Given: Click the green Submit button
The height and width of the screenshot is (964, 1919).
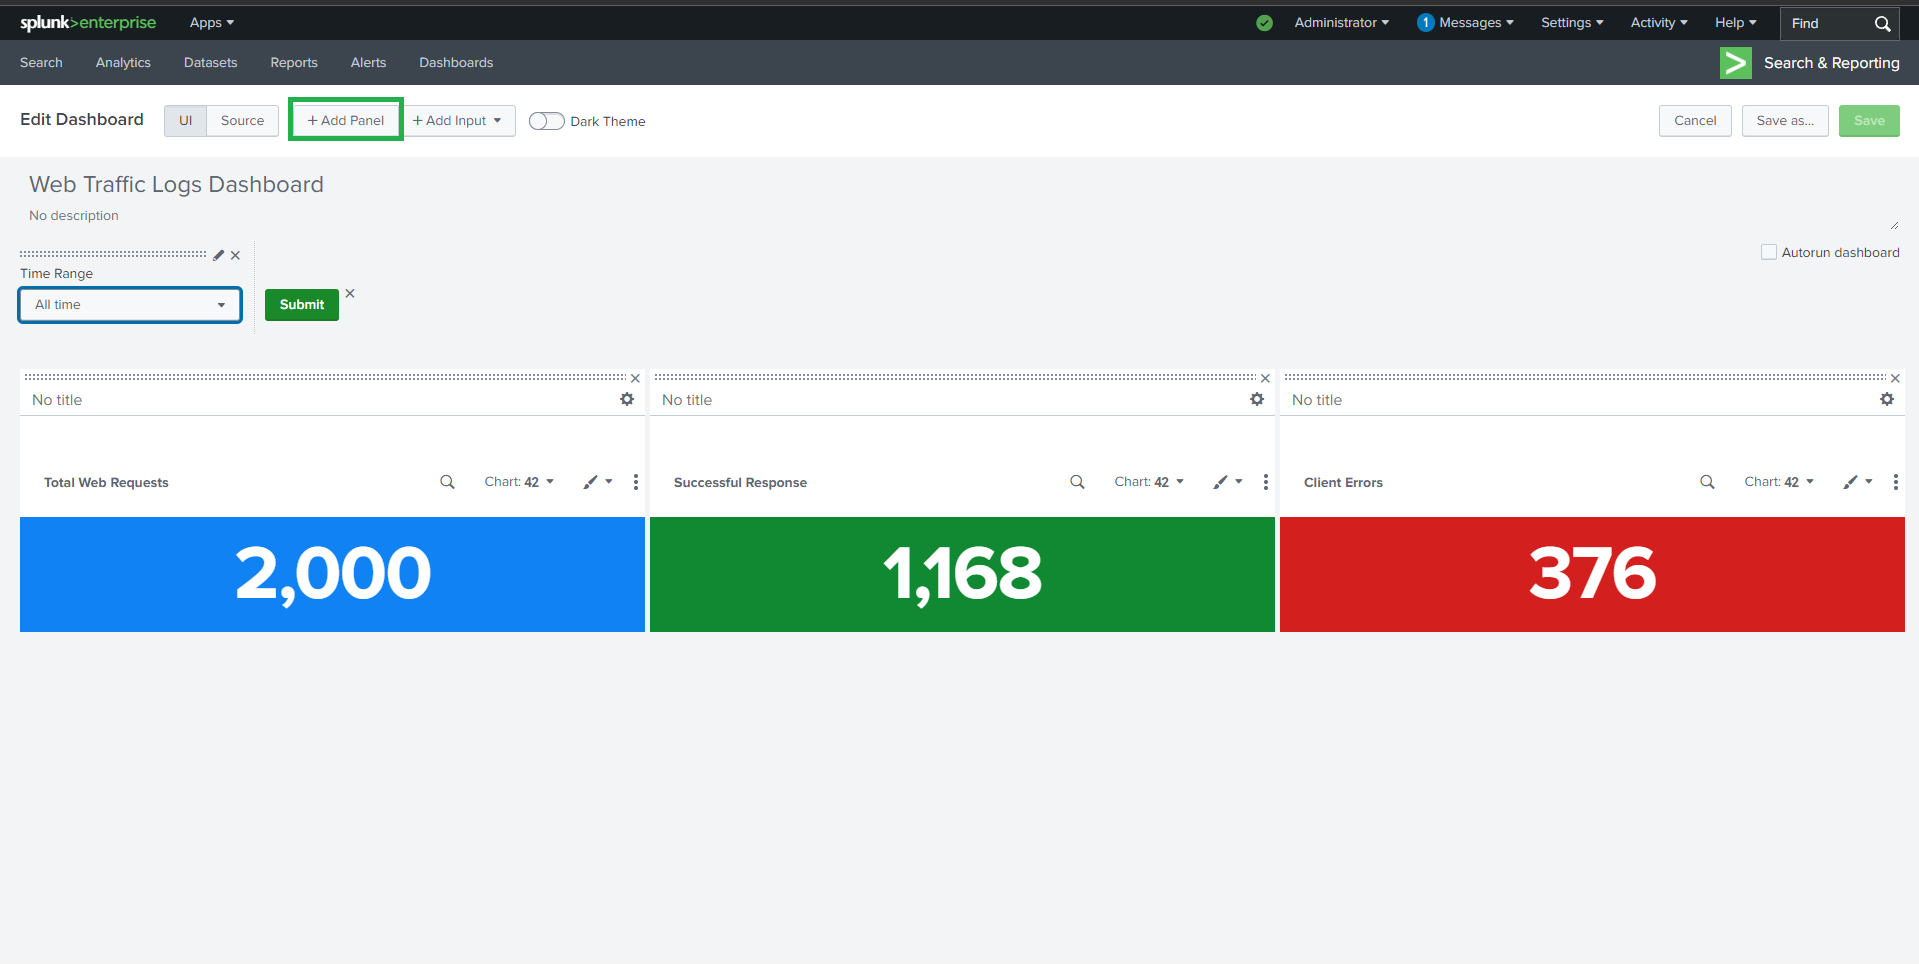Looking at the screenshot, I should pyautogui.click(x=302, y=305).
